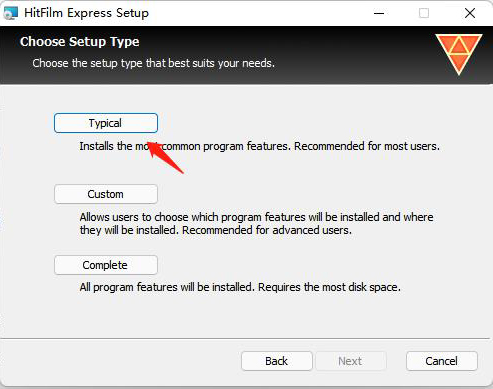Screen dimensions: 493x389
Task: Choose the Typical setup type
Action: (106, 123)
